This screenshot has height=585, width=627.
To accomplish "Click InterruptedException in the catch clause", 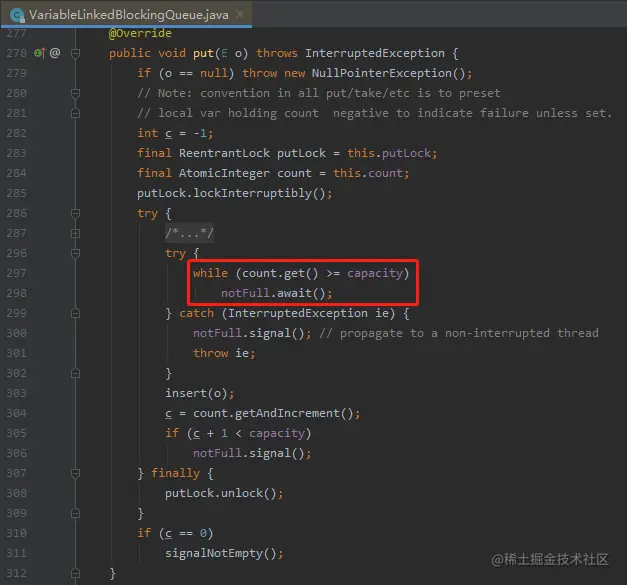I will (298, 313).
